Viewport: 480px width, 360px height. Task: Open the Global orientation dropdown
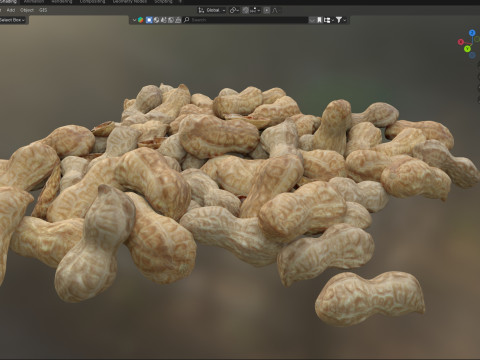pyautogui.click(x=216, y=10)
